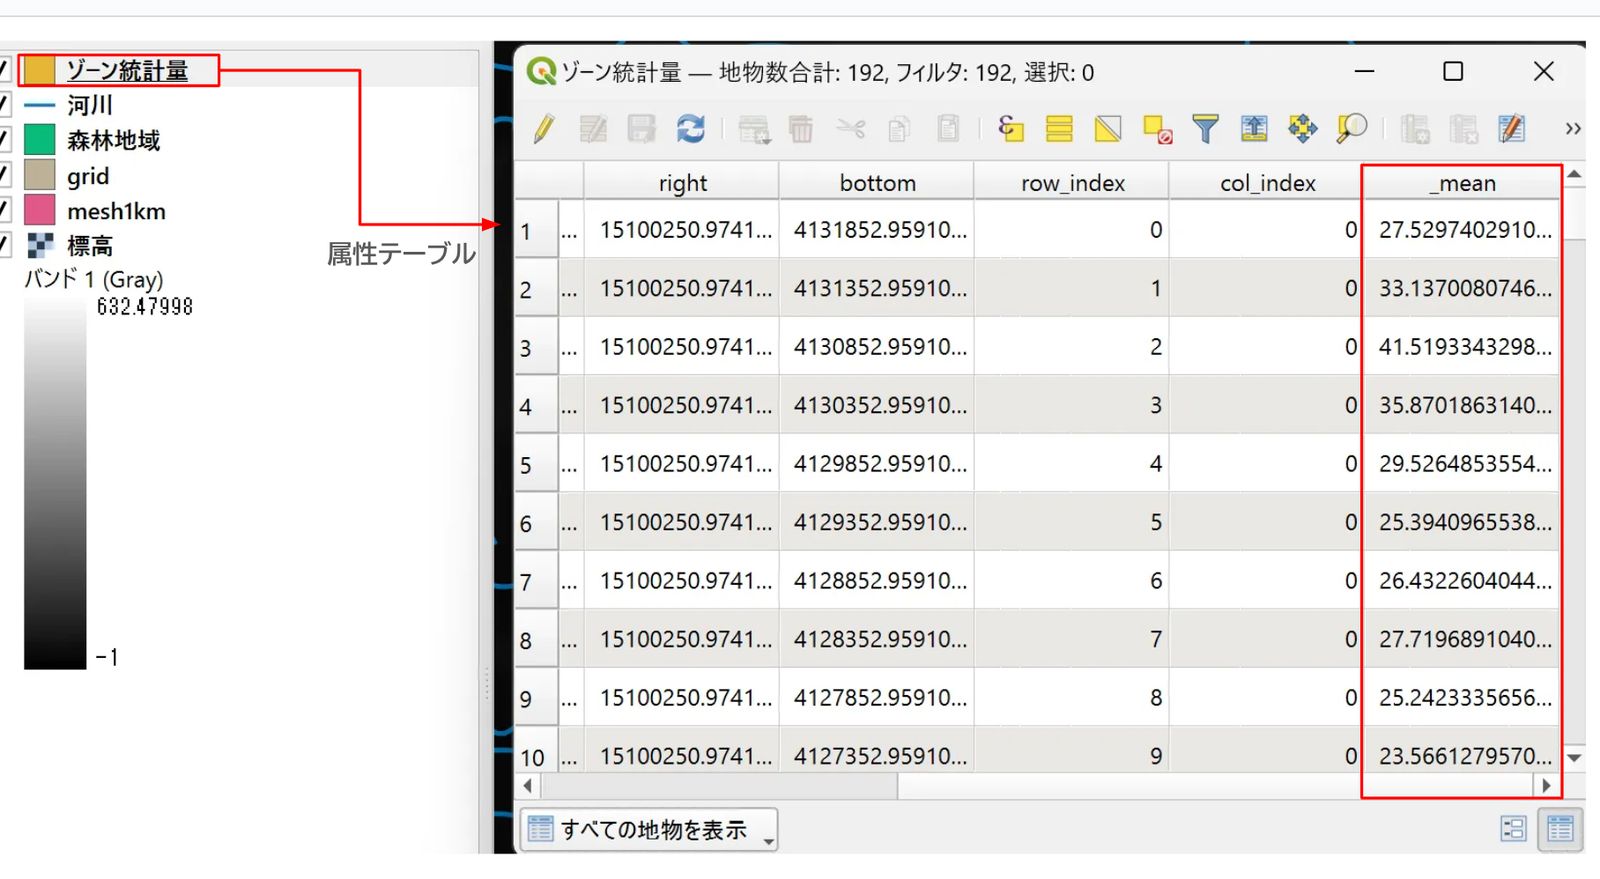Image resolution: width=1600 pixels, height=879 pixels.
Task: Switch to form view at bottom right
Action: 1513,829
